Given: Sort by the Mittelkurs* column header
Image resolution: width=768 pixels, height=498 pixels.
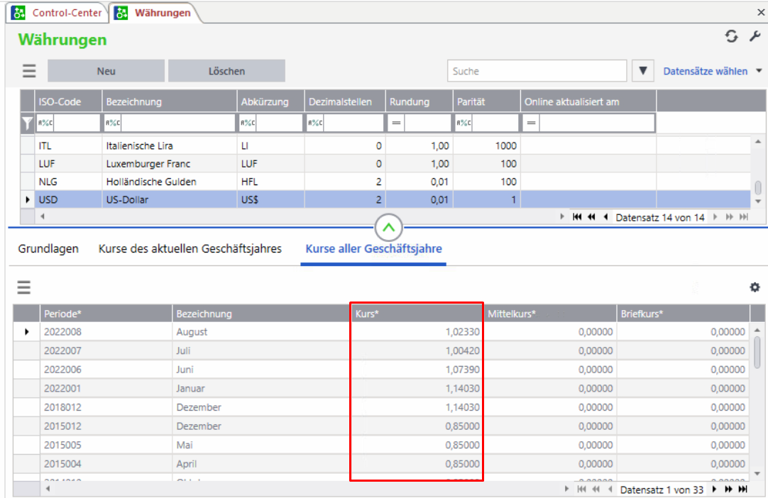Looking at the screenshot, I should click(550, 314).
